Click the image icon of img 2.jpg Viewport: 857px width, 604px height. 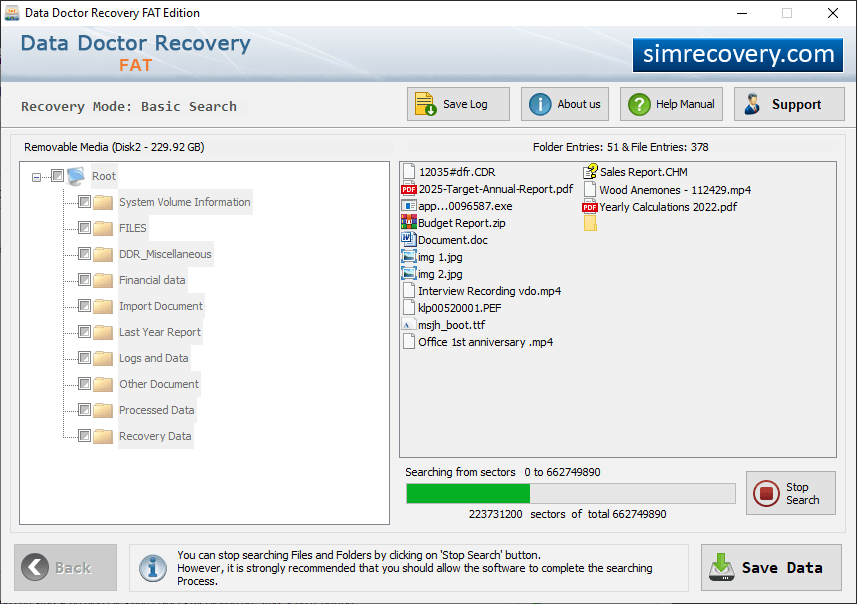tap(409, 274)
